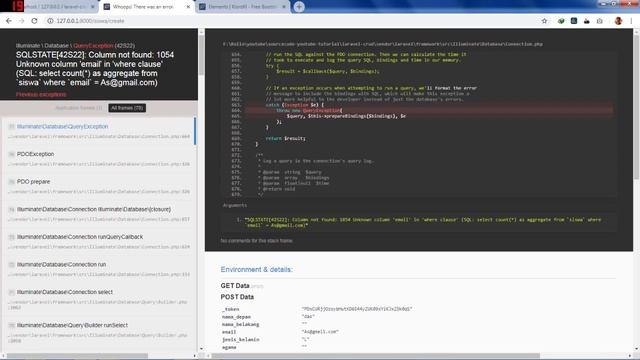Click the down arrow of left panel scrollbar
Screen dimensions: 640x360
click(201, 349)
